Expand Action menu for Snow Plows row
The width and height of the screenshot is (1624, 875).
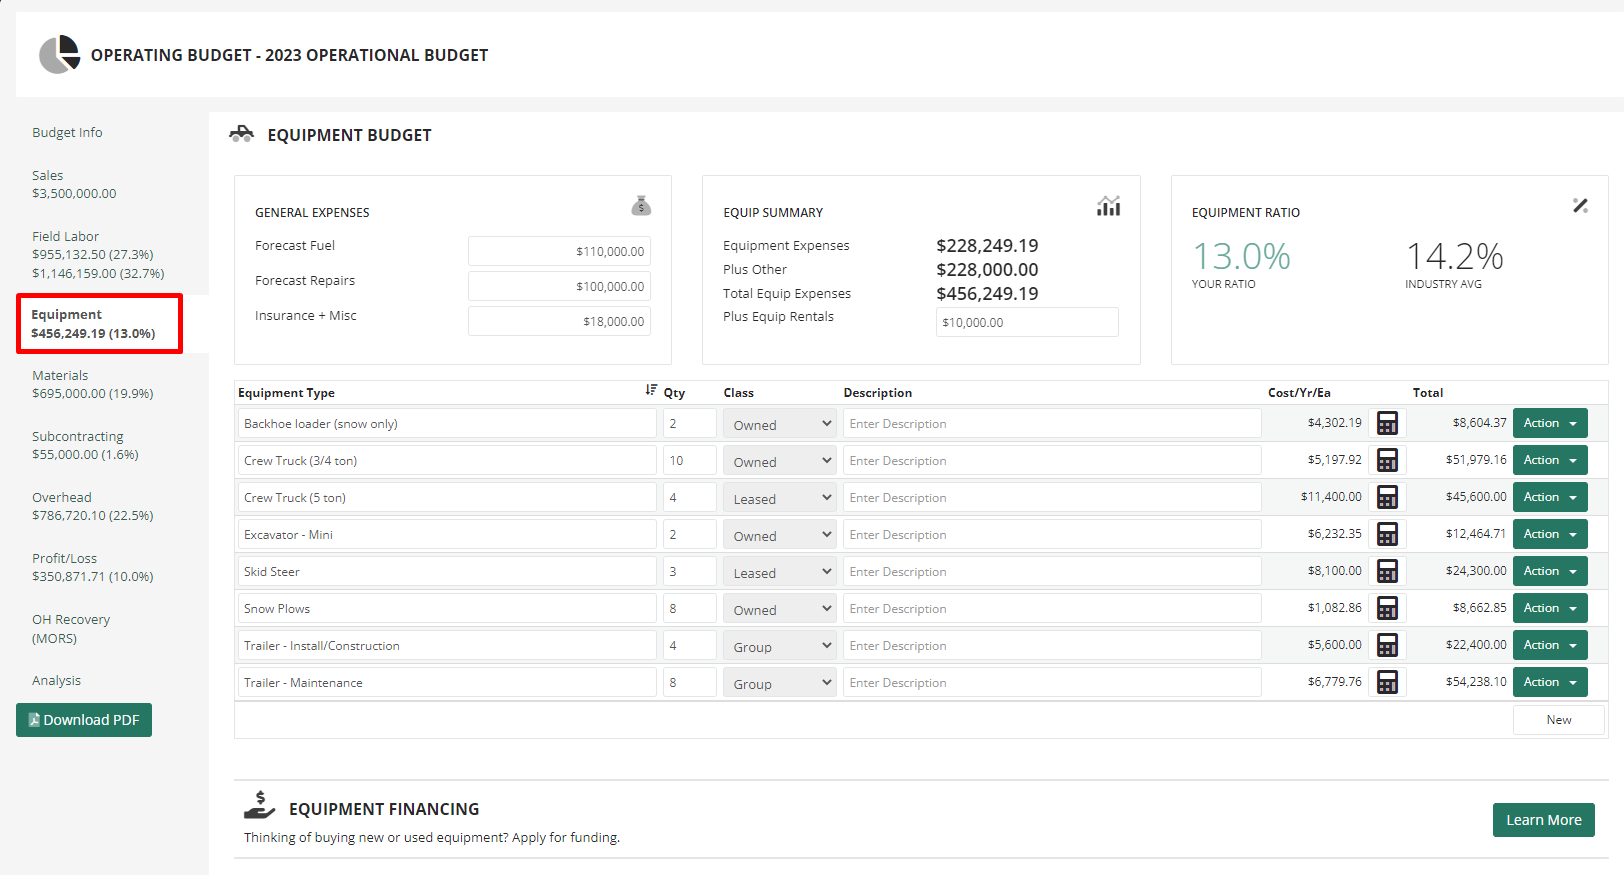(1550, 608)
